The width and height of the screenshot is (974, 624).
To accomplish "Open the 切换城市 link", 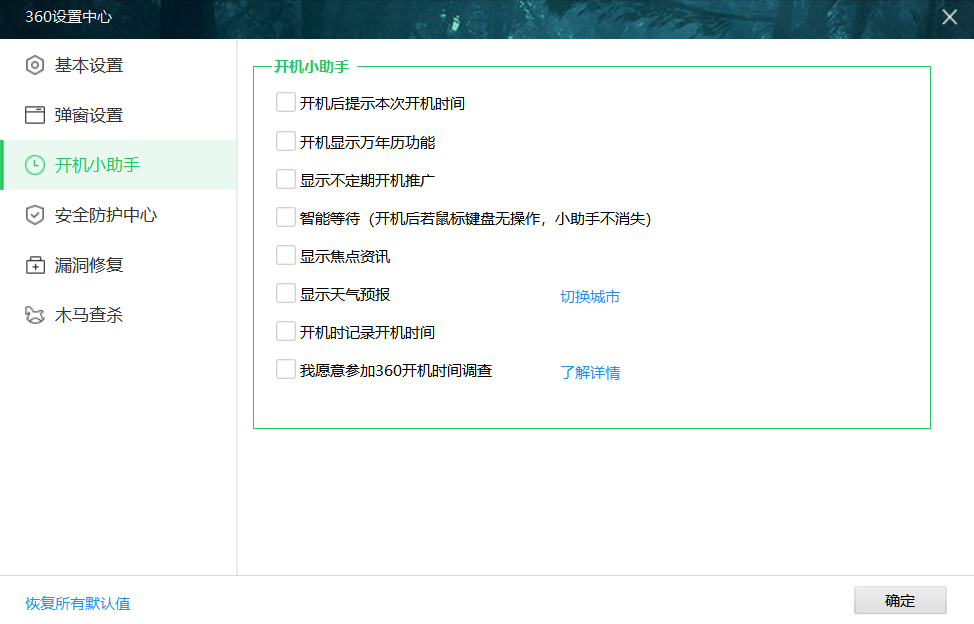I will point(590,297).
